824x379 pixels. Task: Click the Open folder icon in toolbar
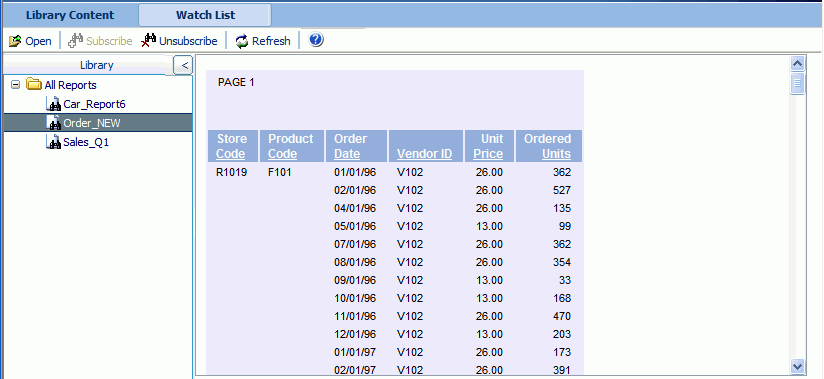click(x=15, y=41)
